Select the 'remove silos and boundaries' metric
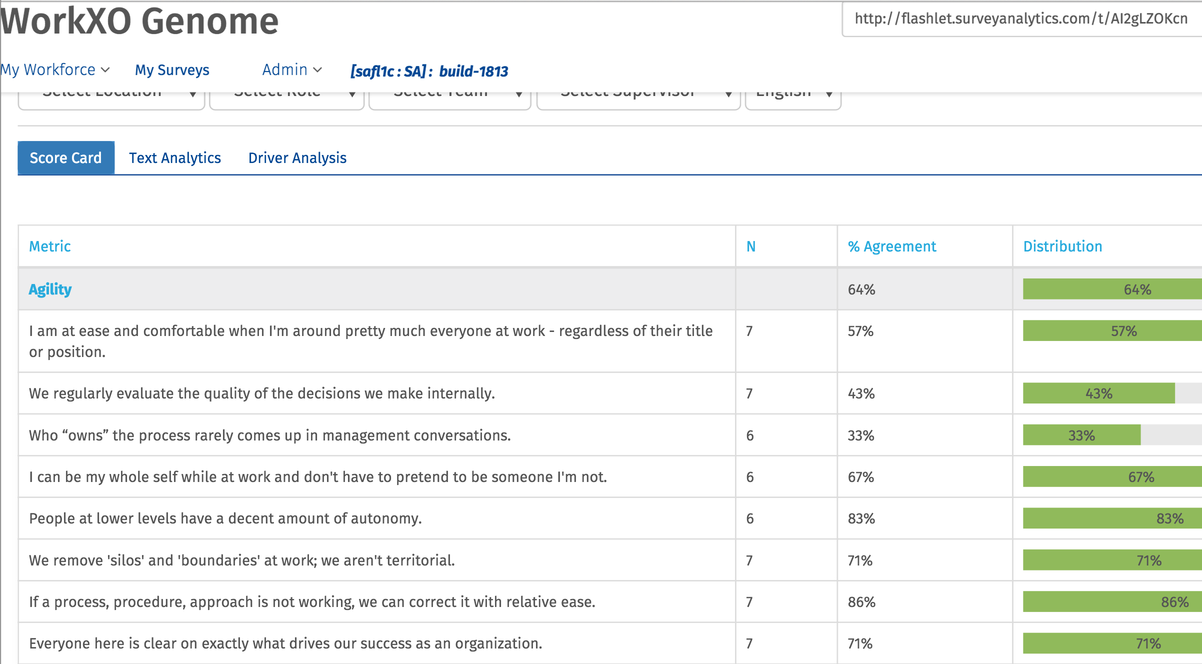1202x664 pixels. [x=242, y=560]
